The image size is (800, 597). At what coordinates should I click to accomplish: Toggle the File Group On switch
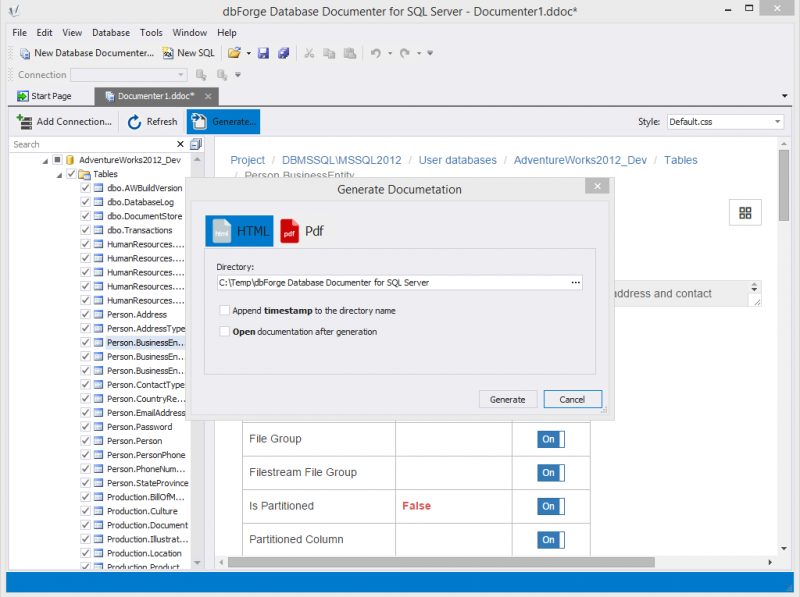click(x=551, y=439)
